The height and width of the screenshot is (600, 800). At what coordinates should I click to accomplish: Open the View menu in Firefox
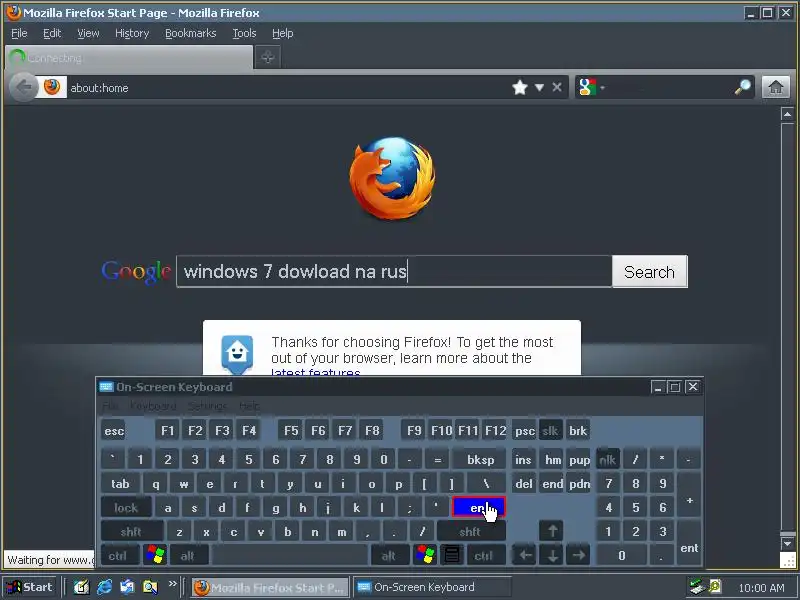[88, 33]
